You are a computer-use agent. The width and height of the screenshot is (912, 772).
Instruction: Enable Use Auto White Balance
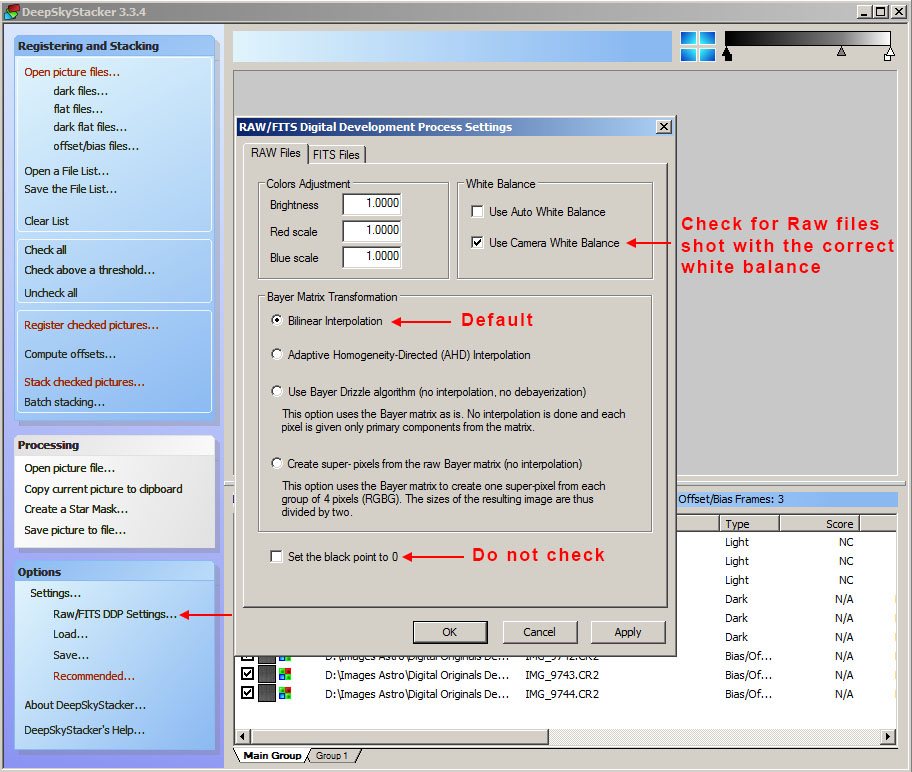[x=477, y=212]
